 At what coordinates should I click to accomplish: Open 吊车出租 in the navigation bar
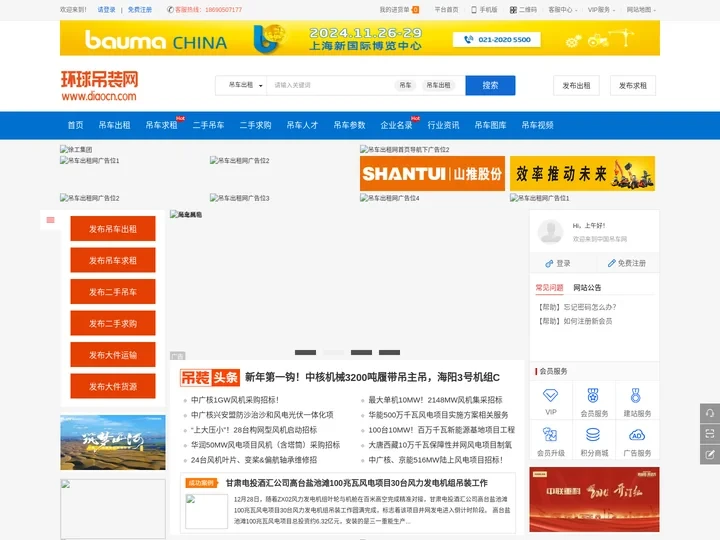pos(114,125)
